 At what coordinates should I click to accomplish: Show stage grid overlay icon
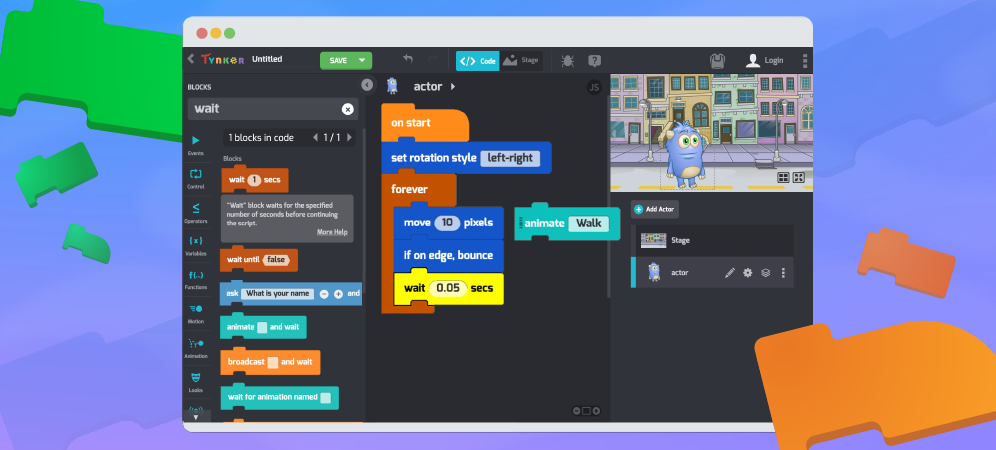tap(784, 178)
